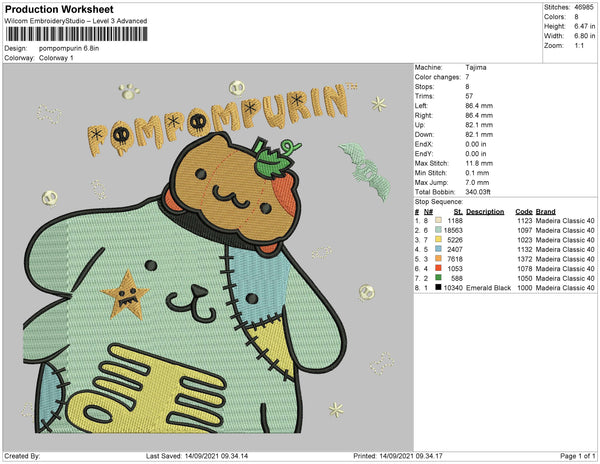The height and width of the screenshot is (464, 600).
Task: Click the Left value '86.4 mm'
Action: [x=479, y=106]
